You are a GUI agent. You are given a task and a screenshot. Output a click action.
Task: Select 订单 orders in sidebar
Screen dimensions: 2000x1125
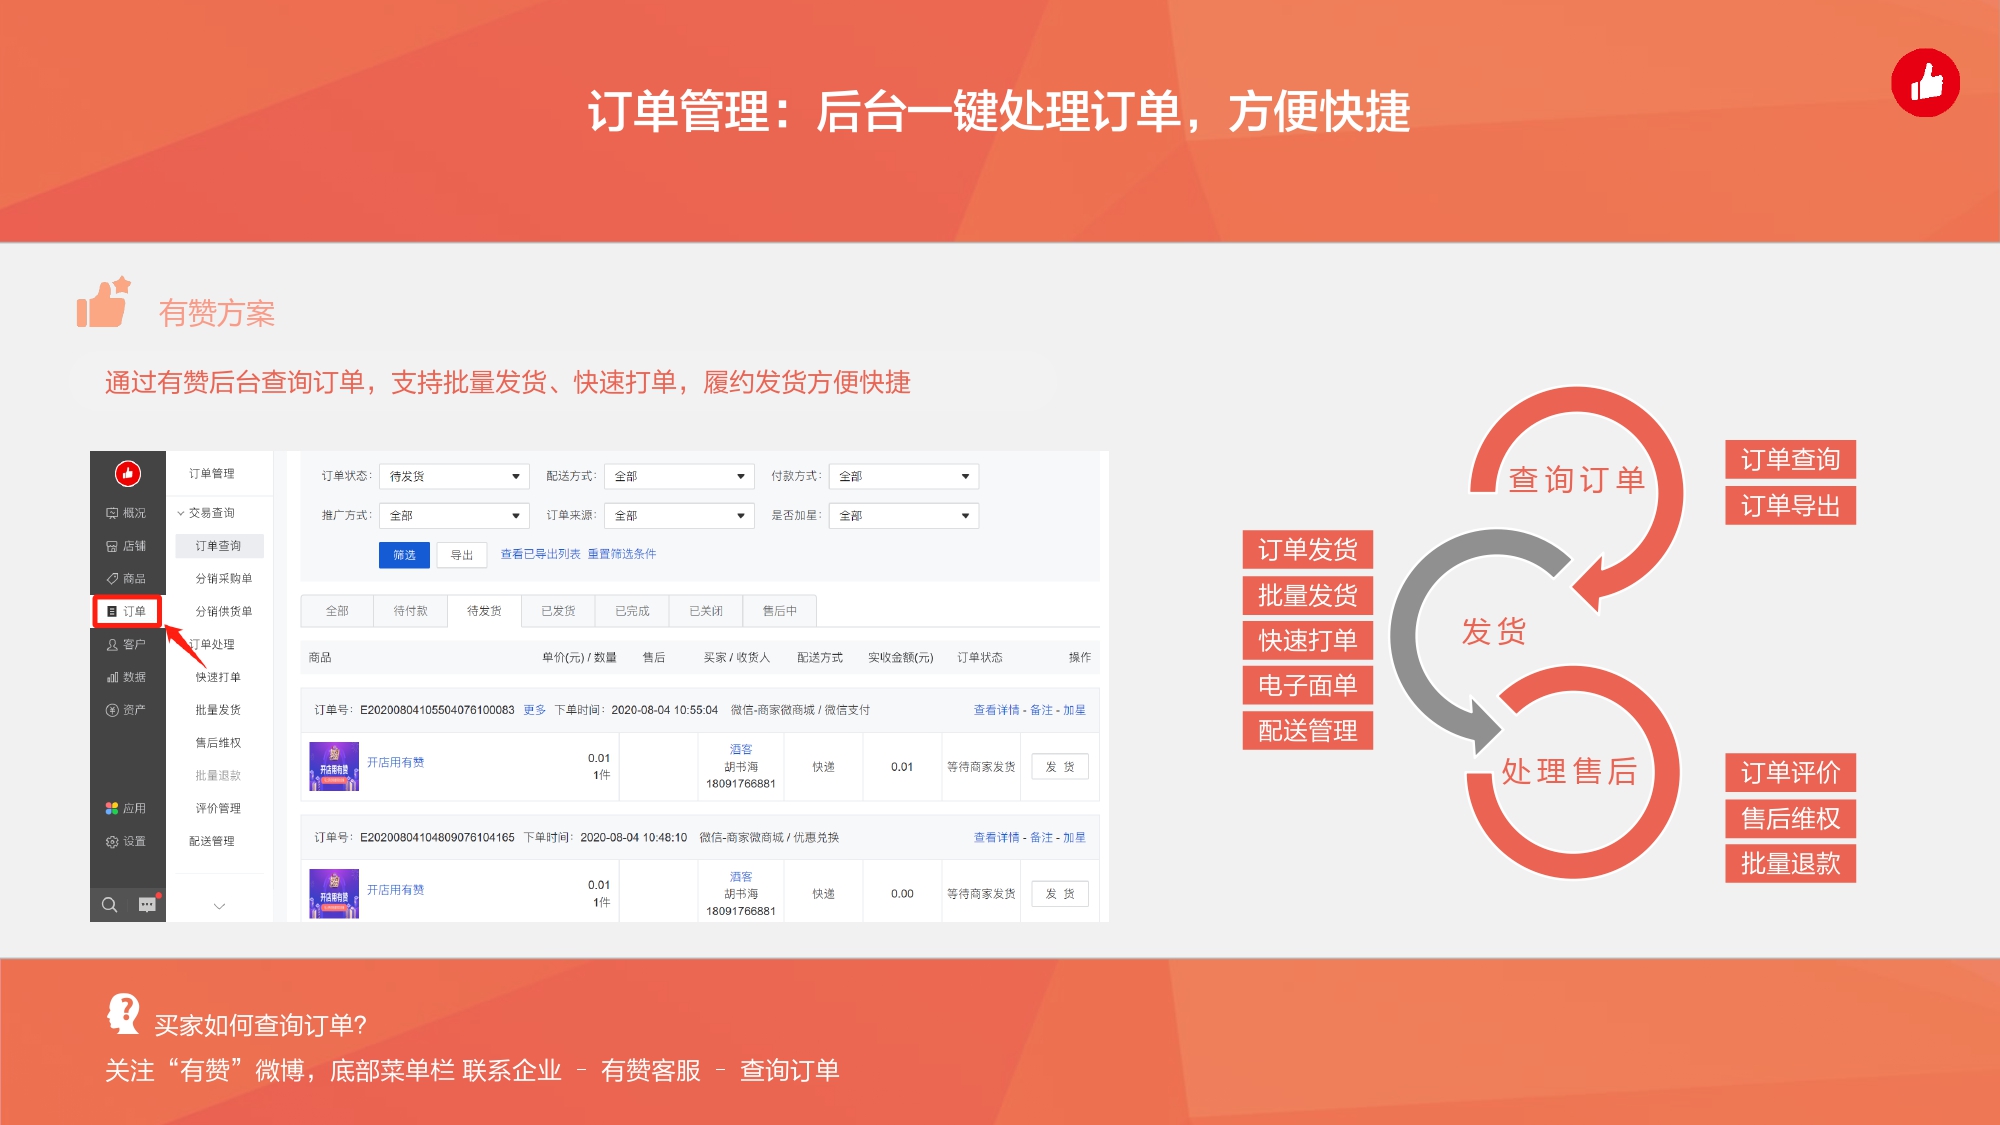click(127, 611)
